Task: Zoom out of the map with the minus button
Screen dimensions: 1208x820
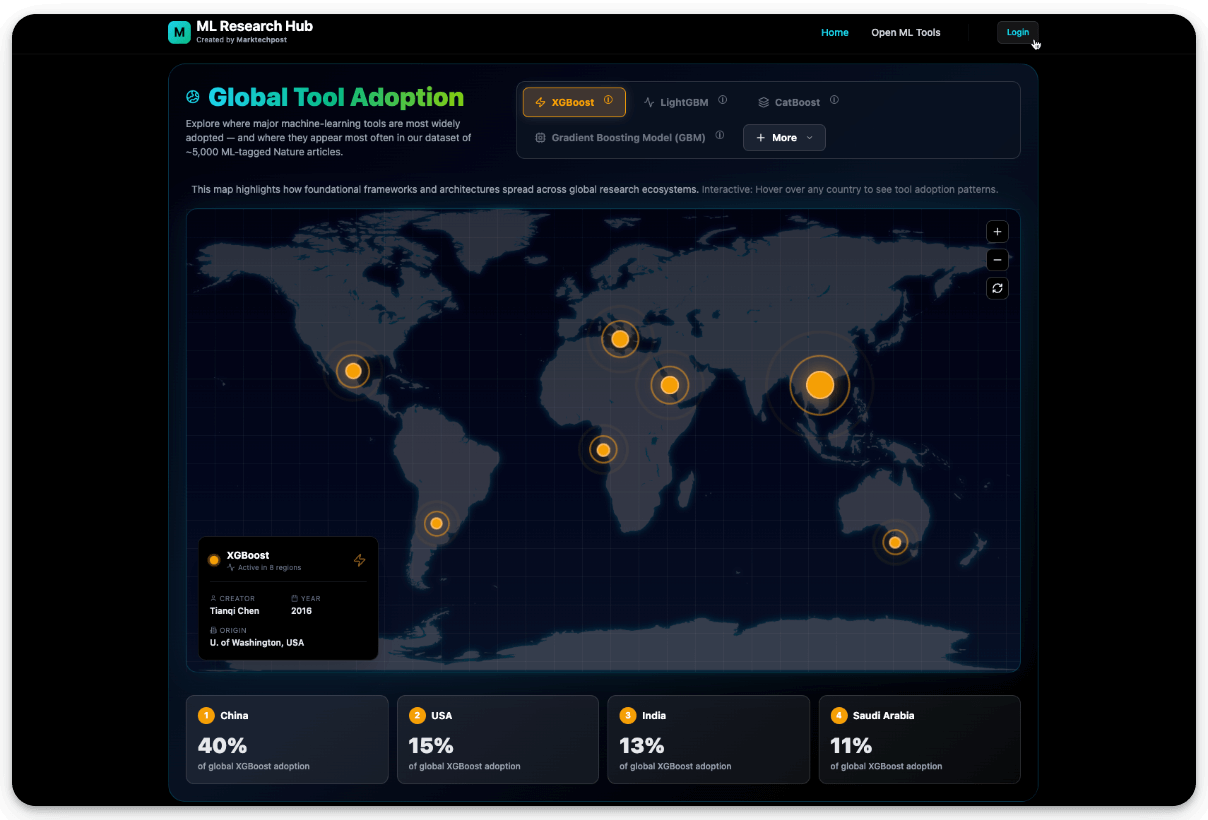Action: pyautogui.click(x=997, y=260)
